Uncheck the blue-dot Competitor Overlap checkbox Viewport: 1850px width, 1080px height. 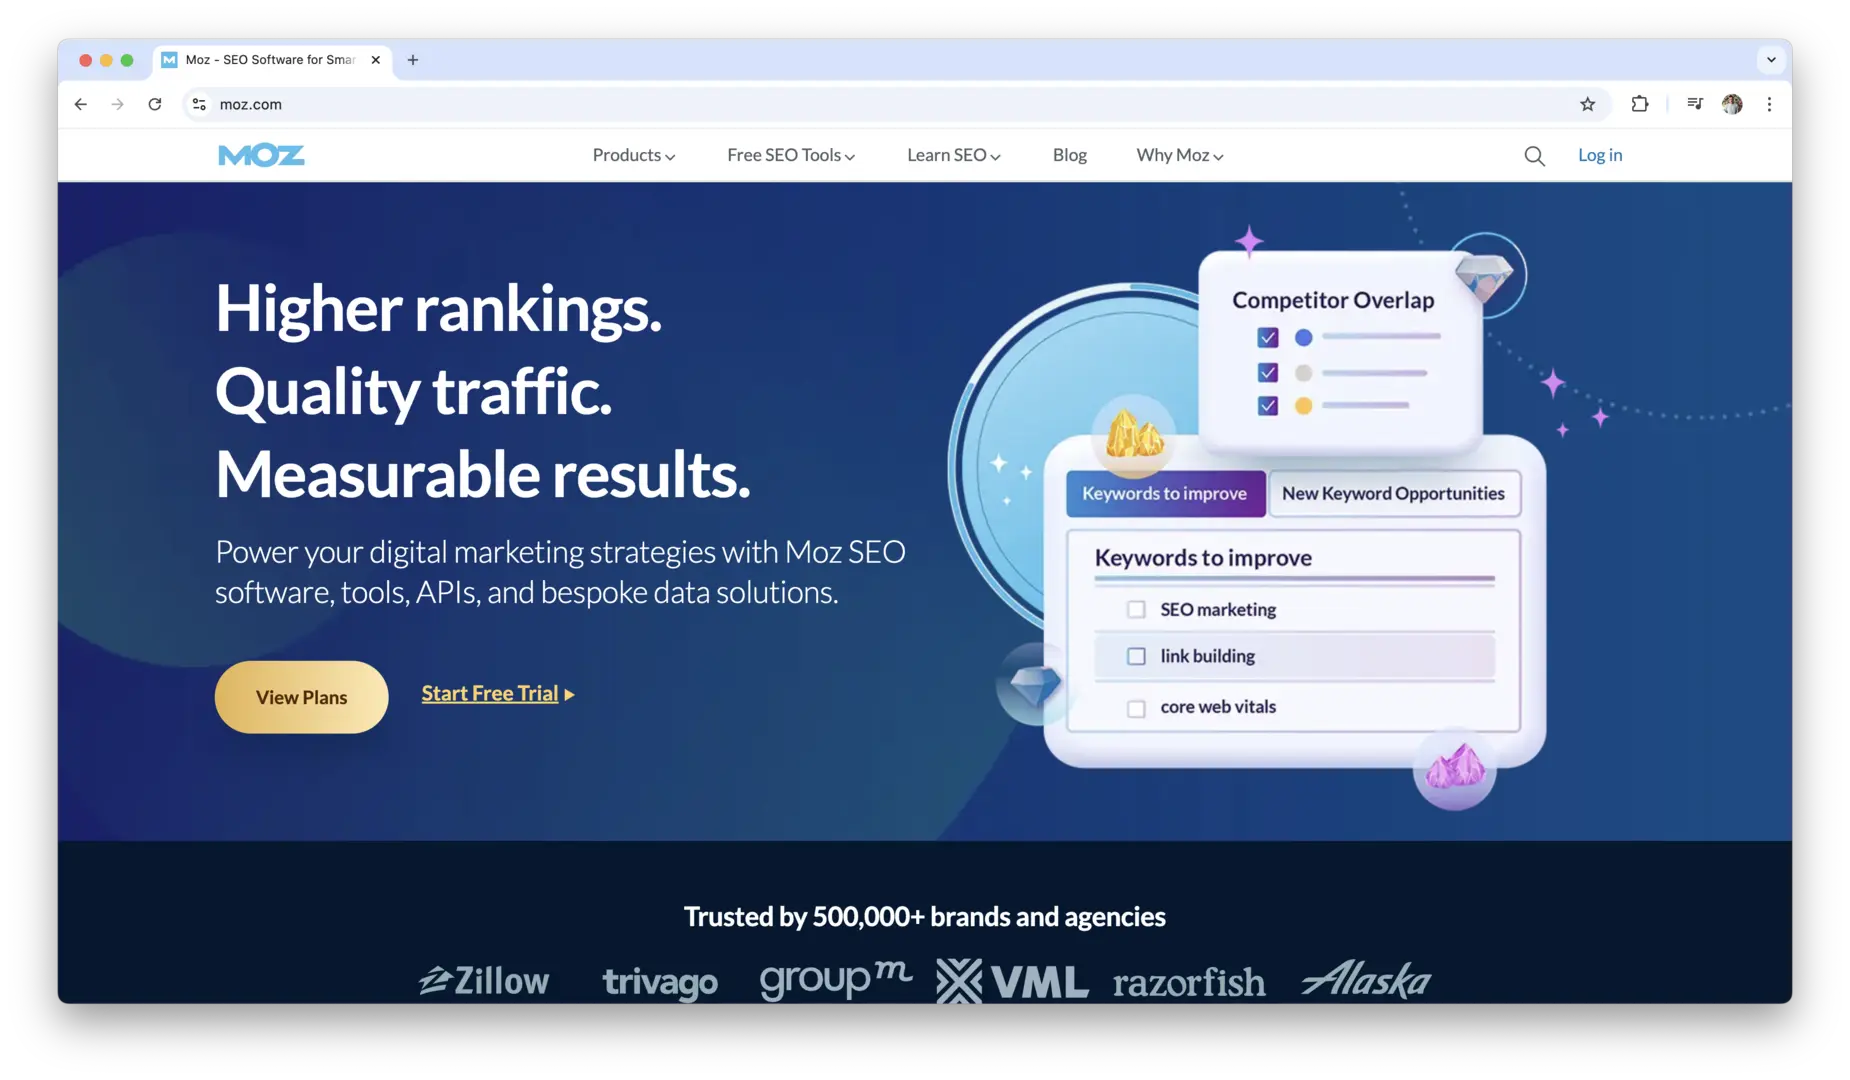(1268, 338)
